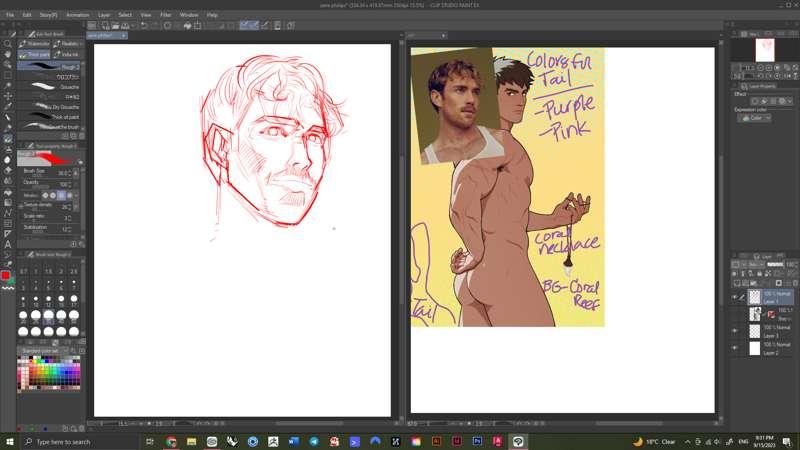Hide Layer 2 with its eye icon

coord(735,348)
